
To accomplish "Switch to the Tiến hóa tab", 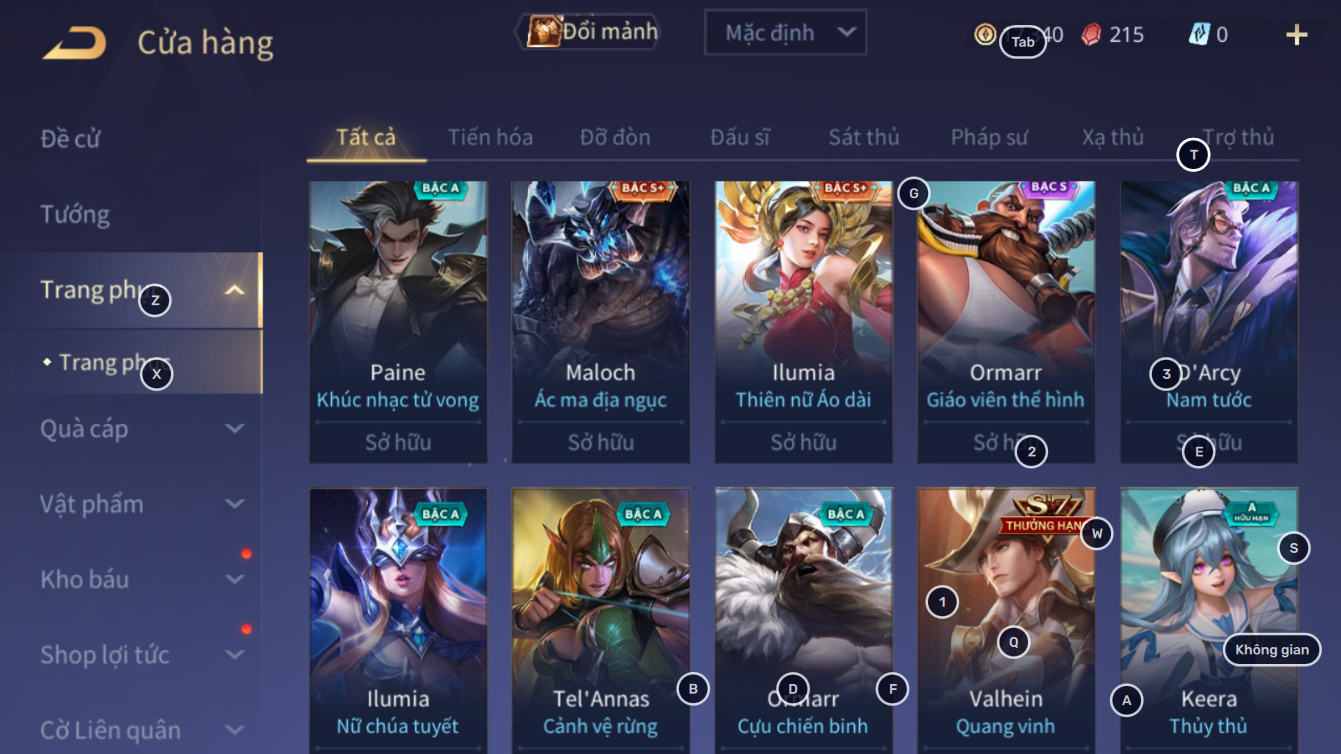I will (x=490, y=137).
